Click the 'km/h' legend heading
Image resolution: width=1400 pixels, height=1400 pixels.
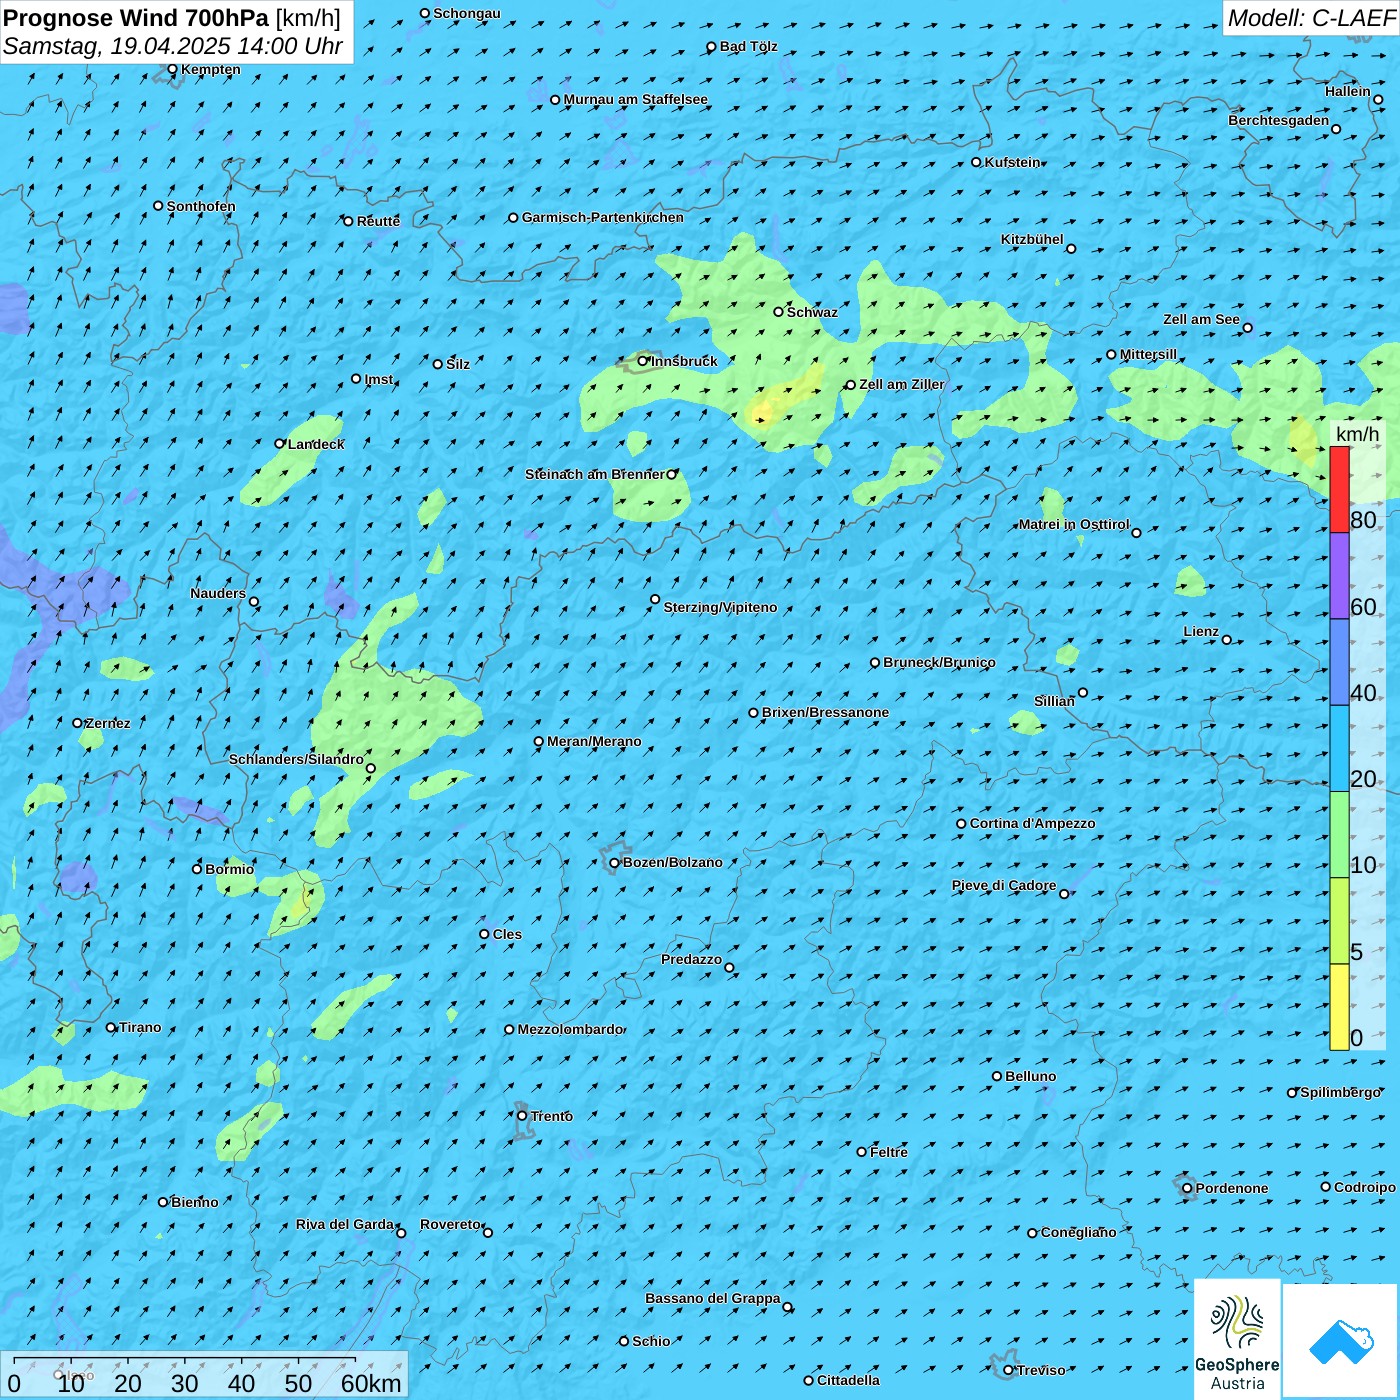(1357, 434)
